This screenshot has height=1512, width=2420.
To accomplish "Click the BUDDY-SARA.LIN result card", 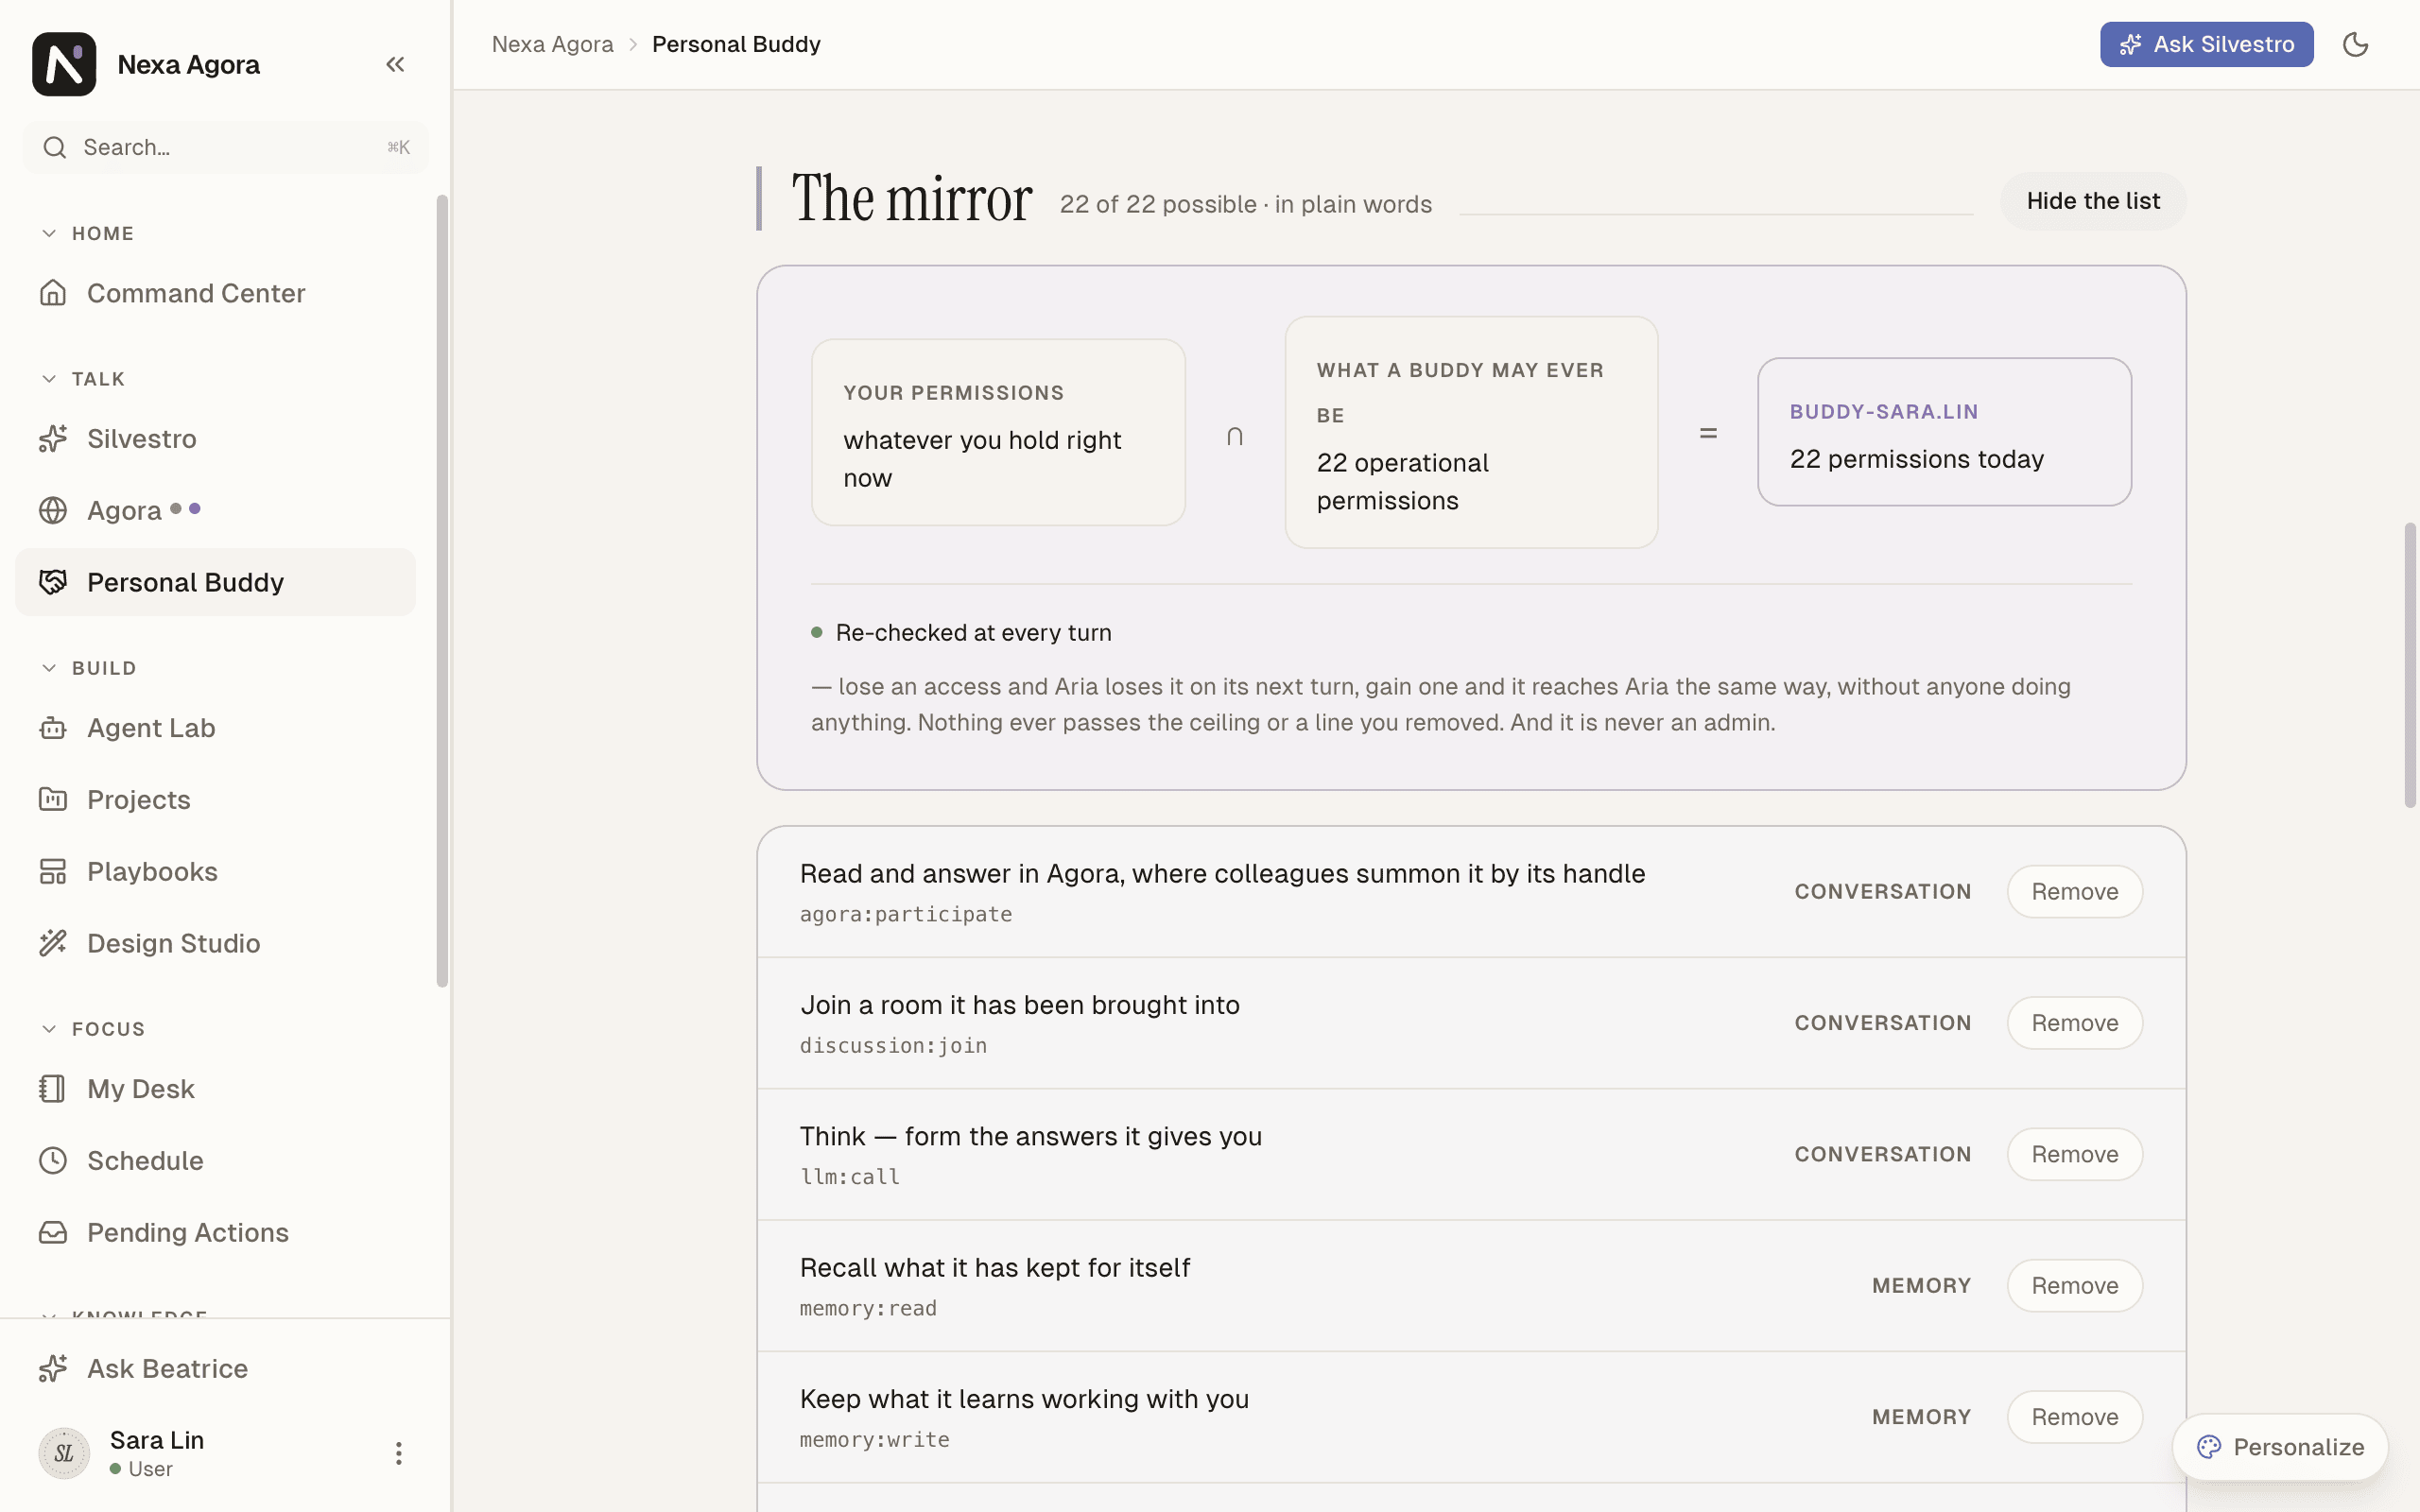I will 1944,432.
